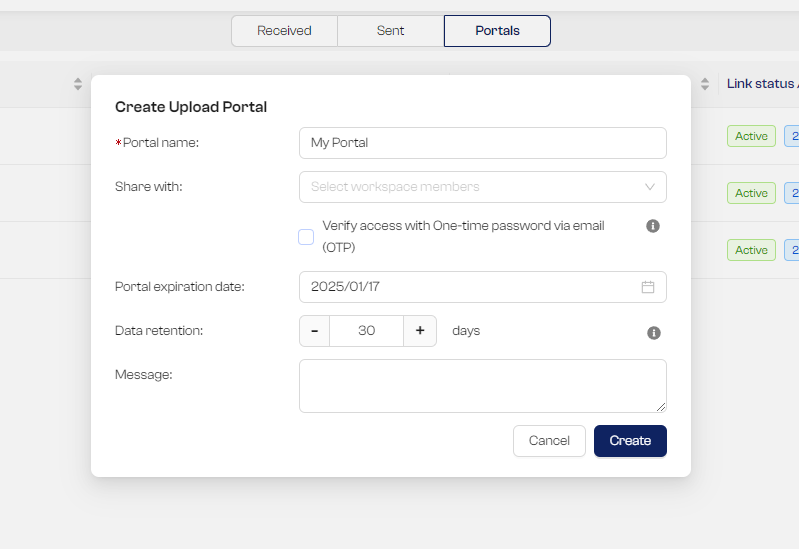The image size is (799, 549).
Task: Select the Portals tab
Action: pos(497,31)
